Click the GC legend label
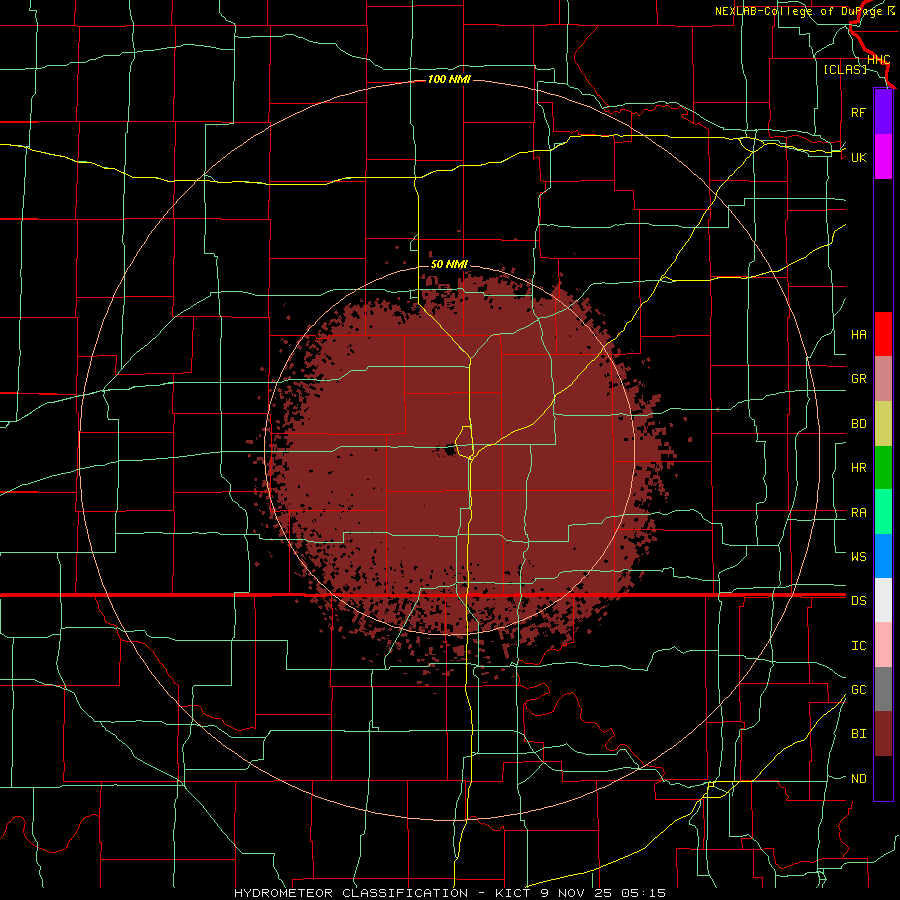The width and height of the screenshot is (900, 900). click(x=858, y=690)
